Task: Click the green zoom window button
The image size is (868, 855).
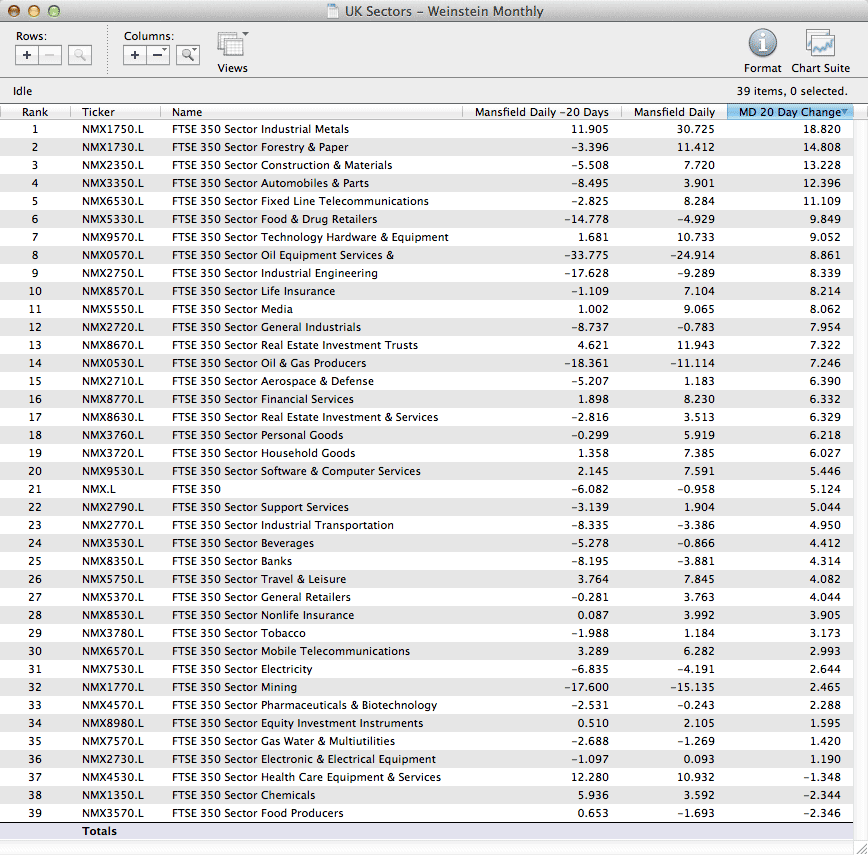Action: (x=53, y=11)
